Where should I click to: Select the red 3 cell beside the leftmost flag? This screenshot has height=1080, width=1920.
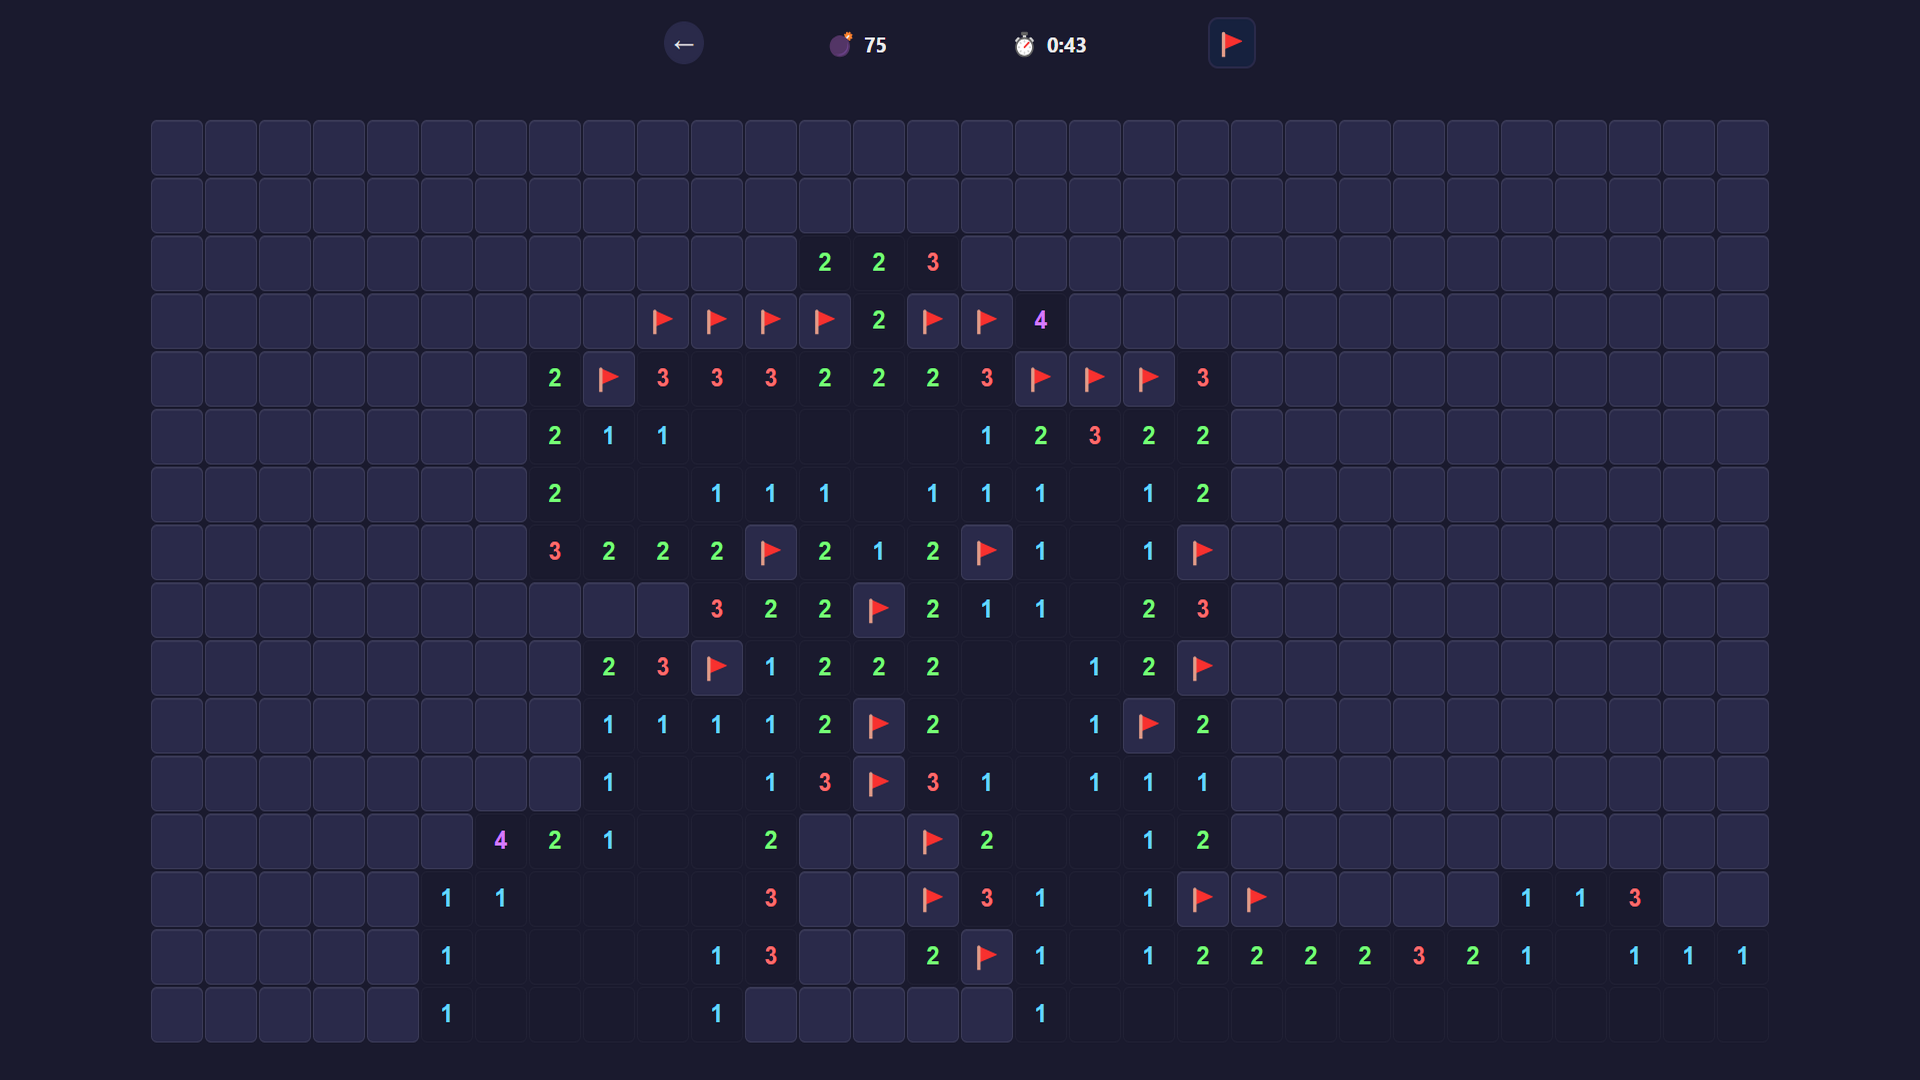click(x=663, y=379)
